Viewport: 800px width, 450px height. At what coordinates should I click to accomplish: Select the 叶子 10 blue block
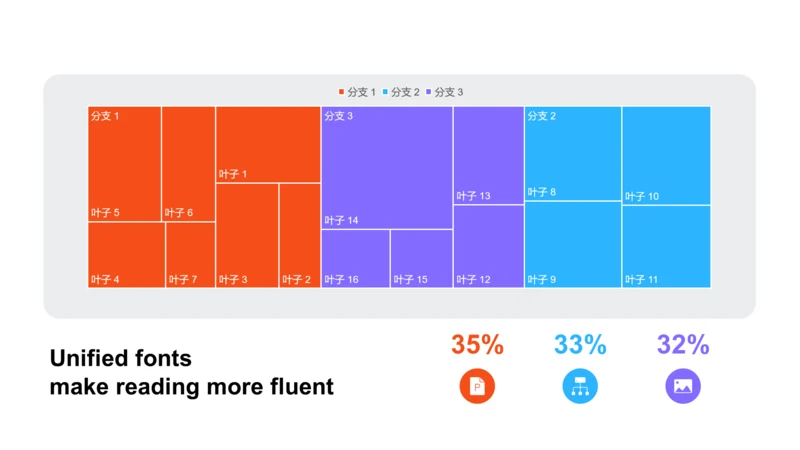point(666,156)
